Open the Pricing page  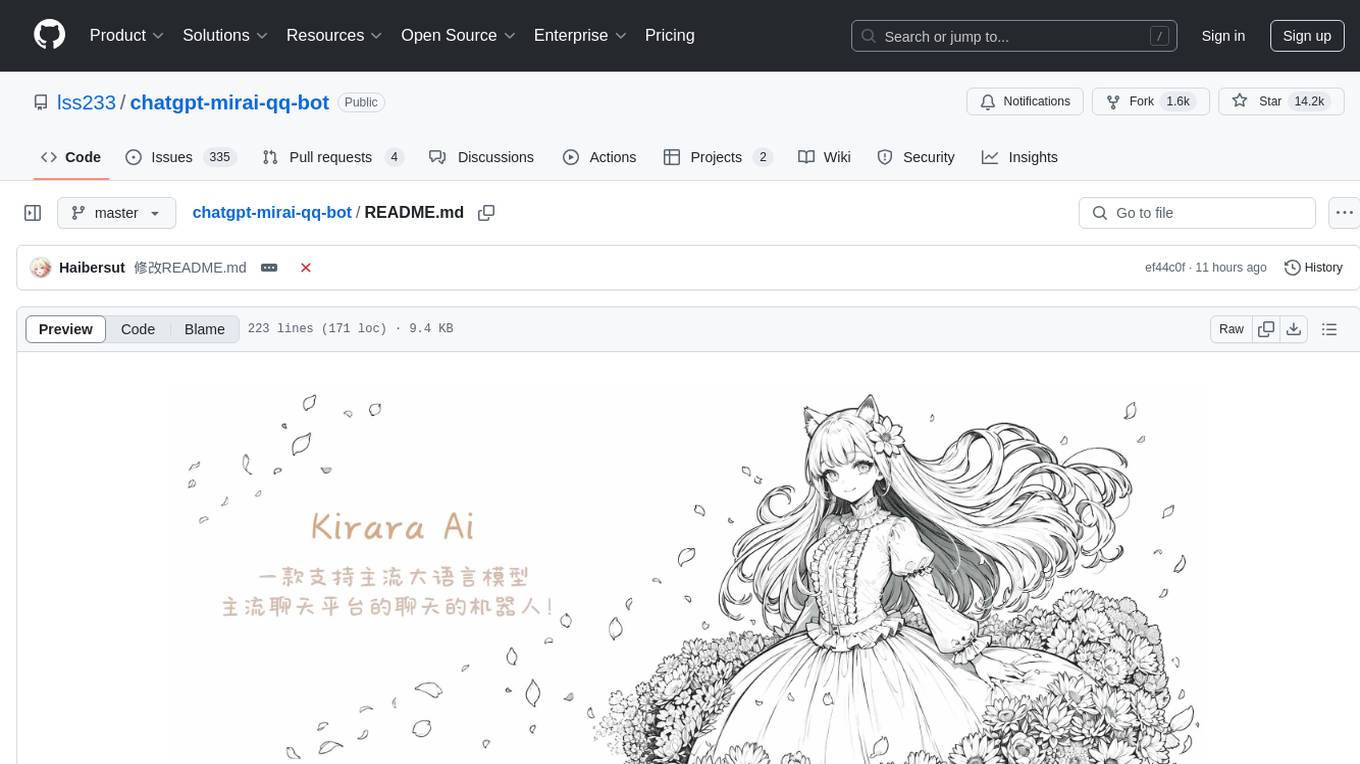[670, 35]
